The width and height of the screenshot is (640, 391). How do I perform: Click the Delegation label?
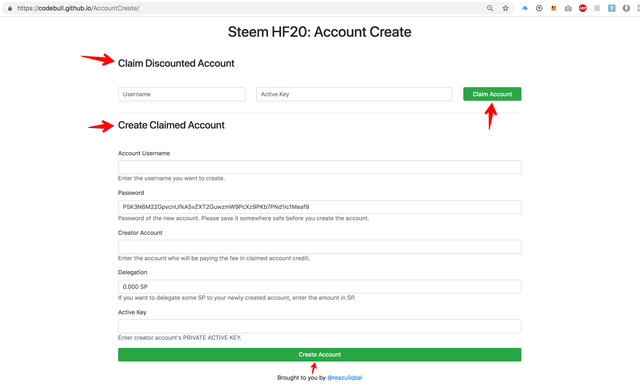132,272
